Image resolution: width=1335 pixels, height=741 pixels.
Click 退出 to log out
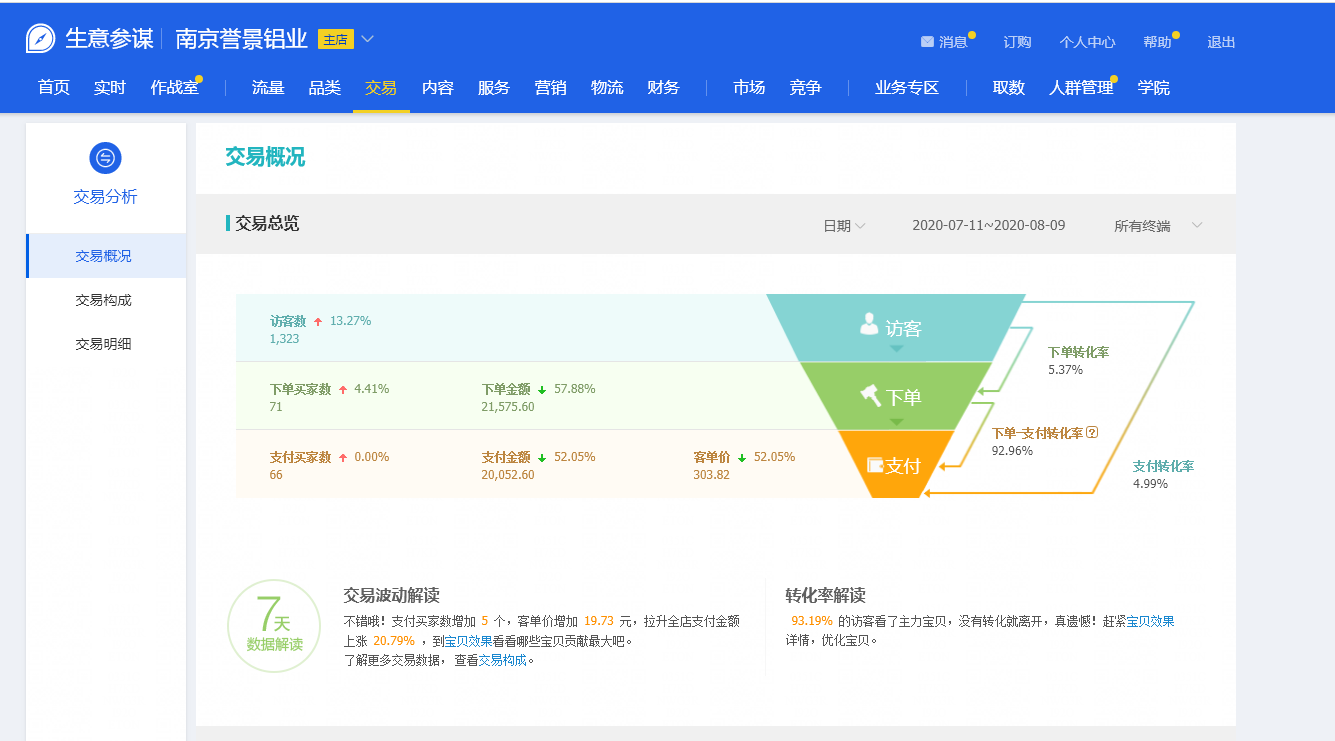point(1221,42)
